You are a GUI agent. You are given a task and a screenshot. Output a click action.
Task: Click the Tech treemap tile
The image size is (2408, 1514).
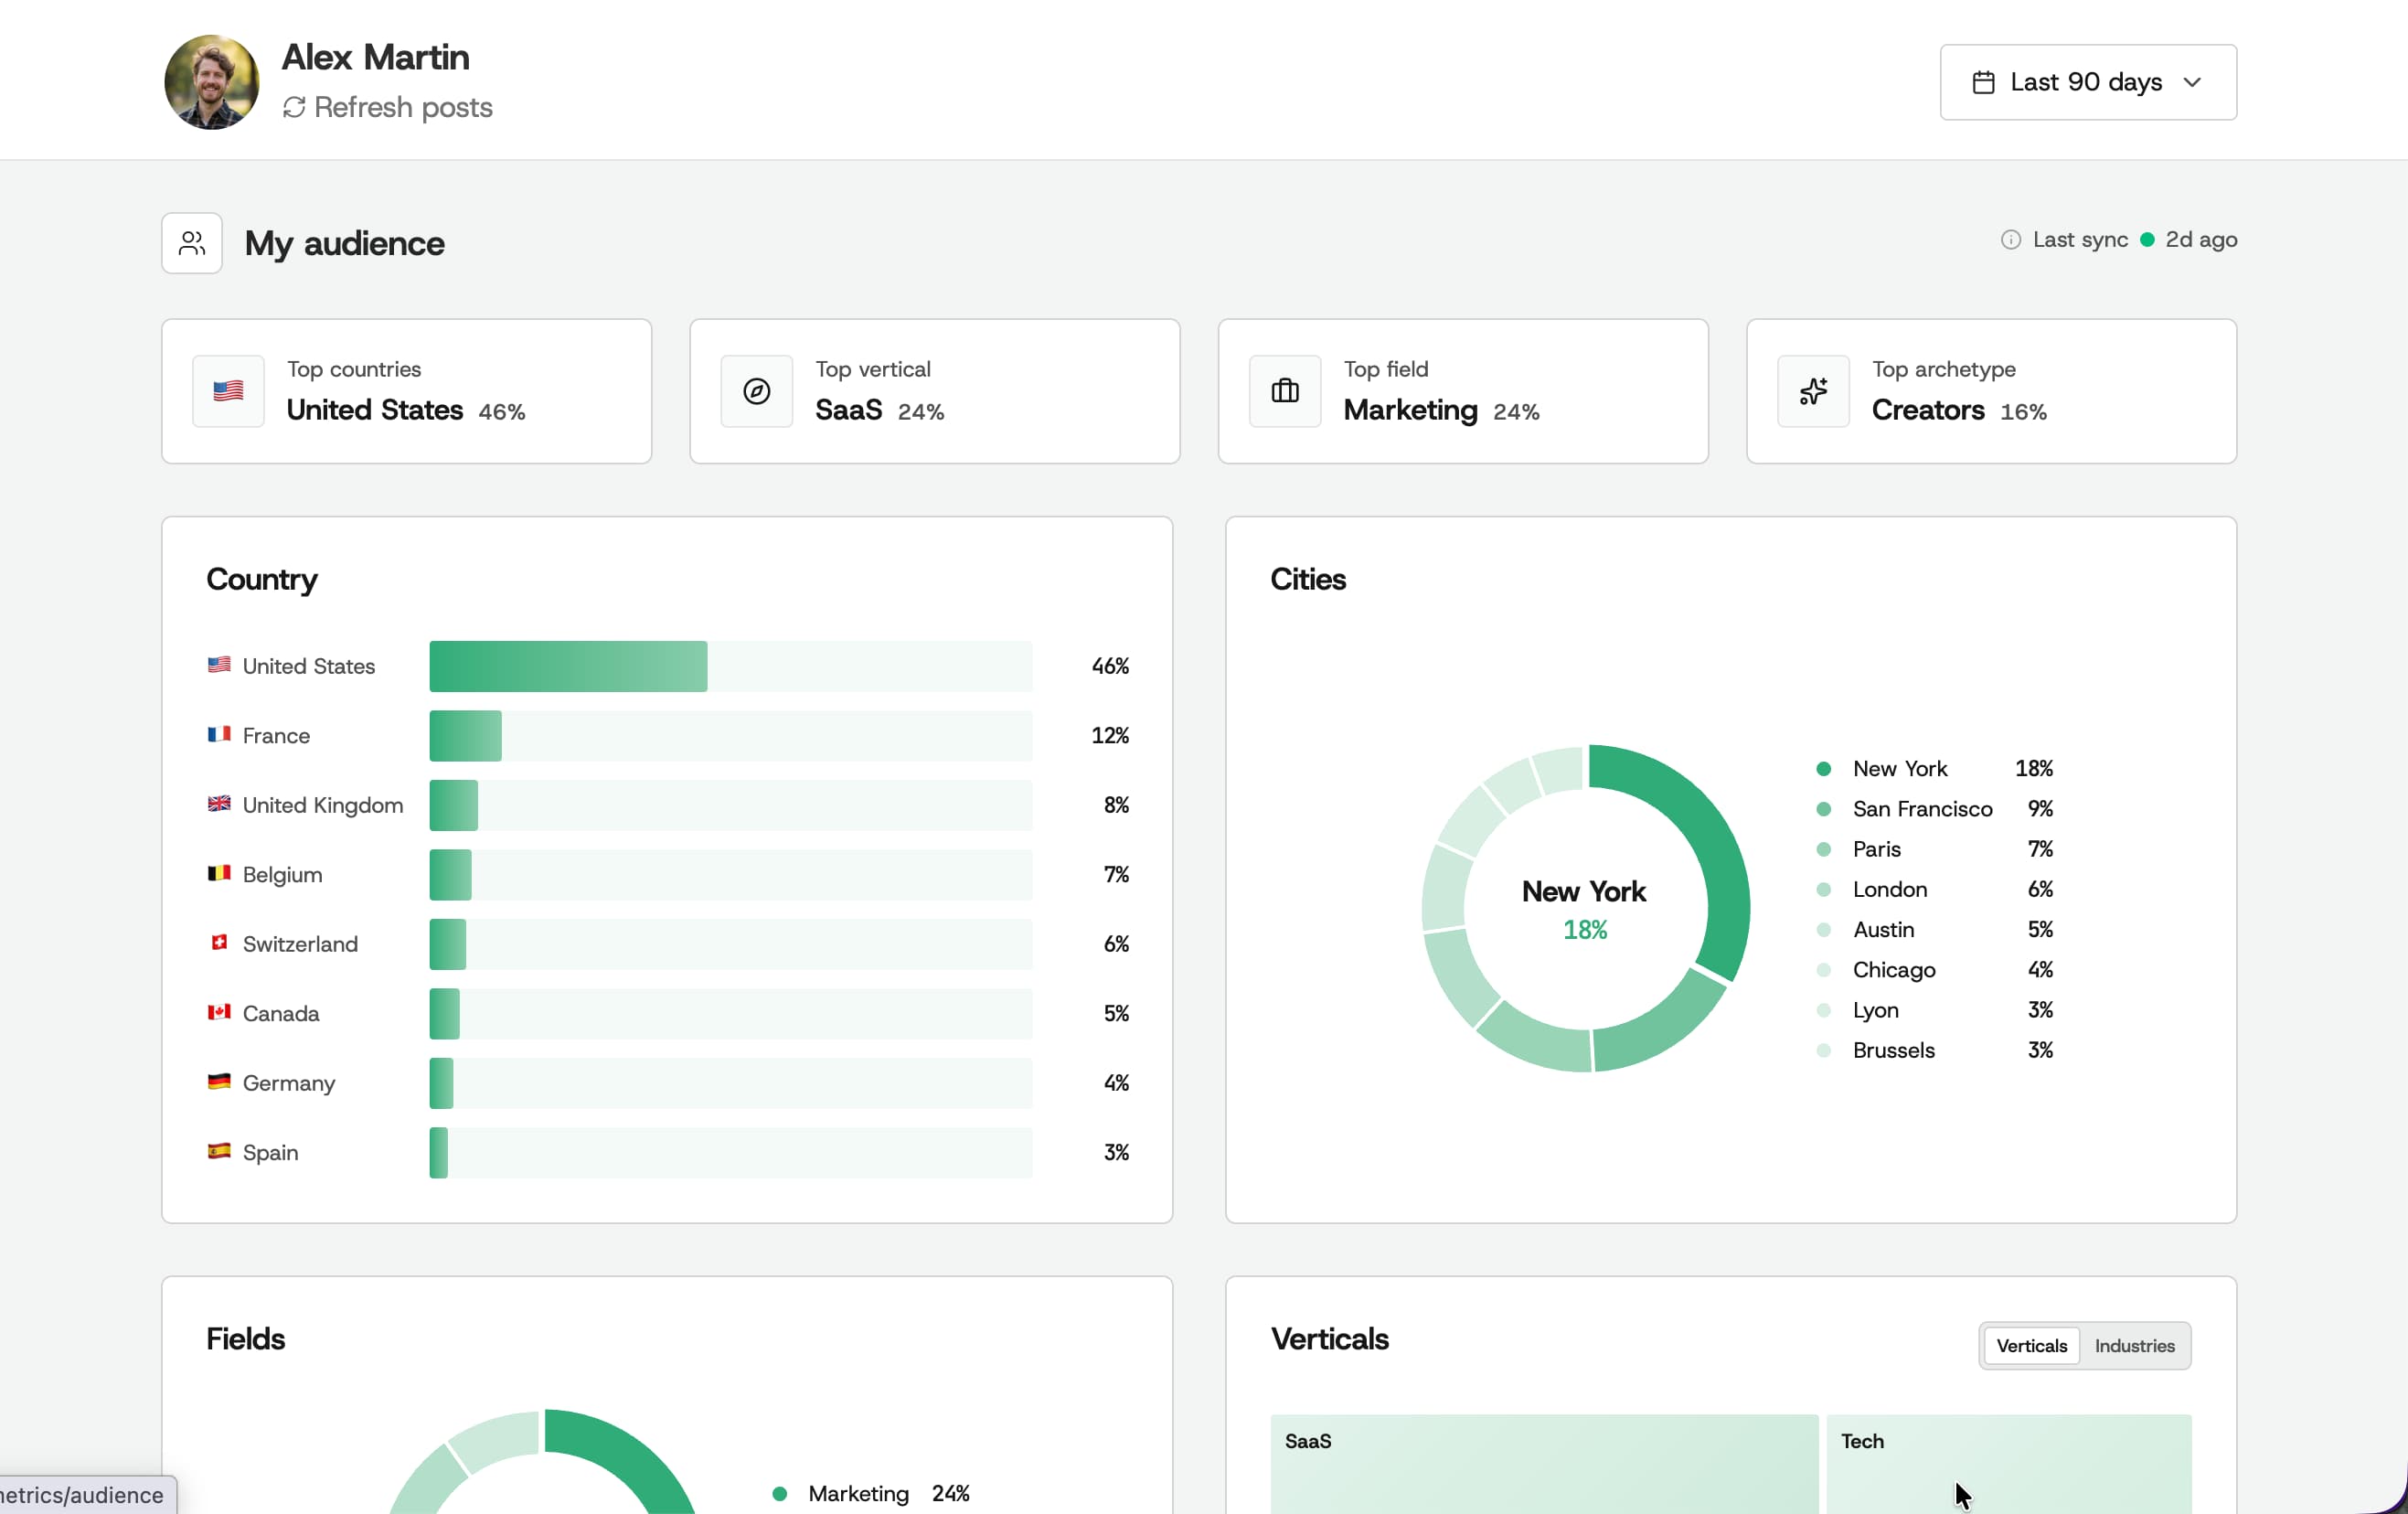2008,1464
